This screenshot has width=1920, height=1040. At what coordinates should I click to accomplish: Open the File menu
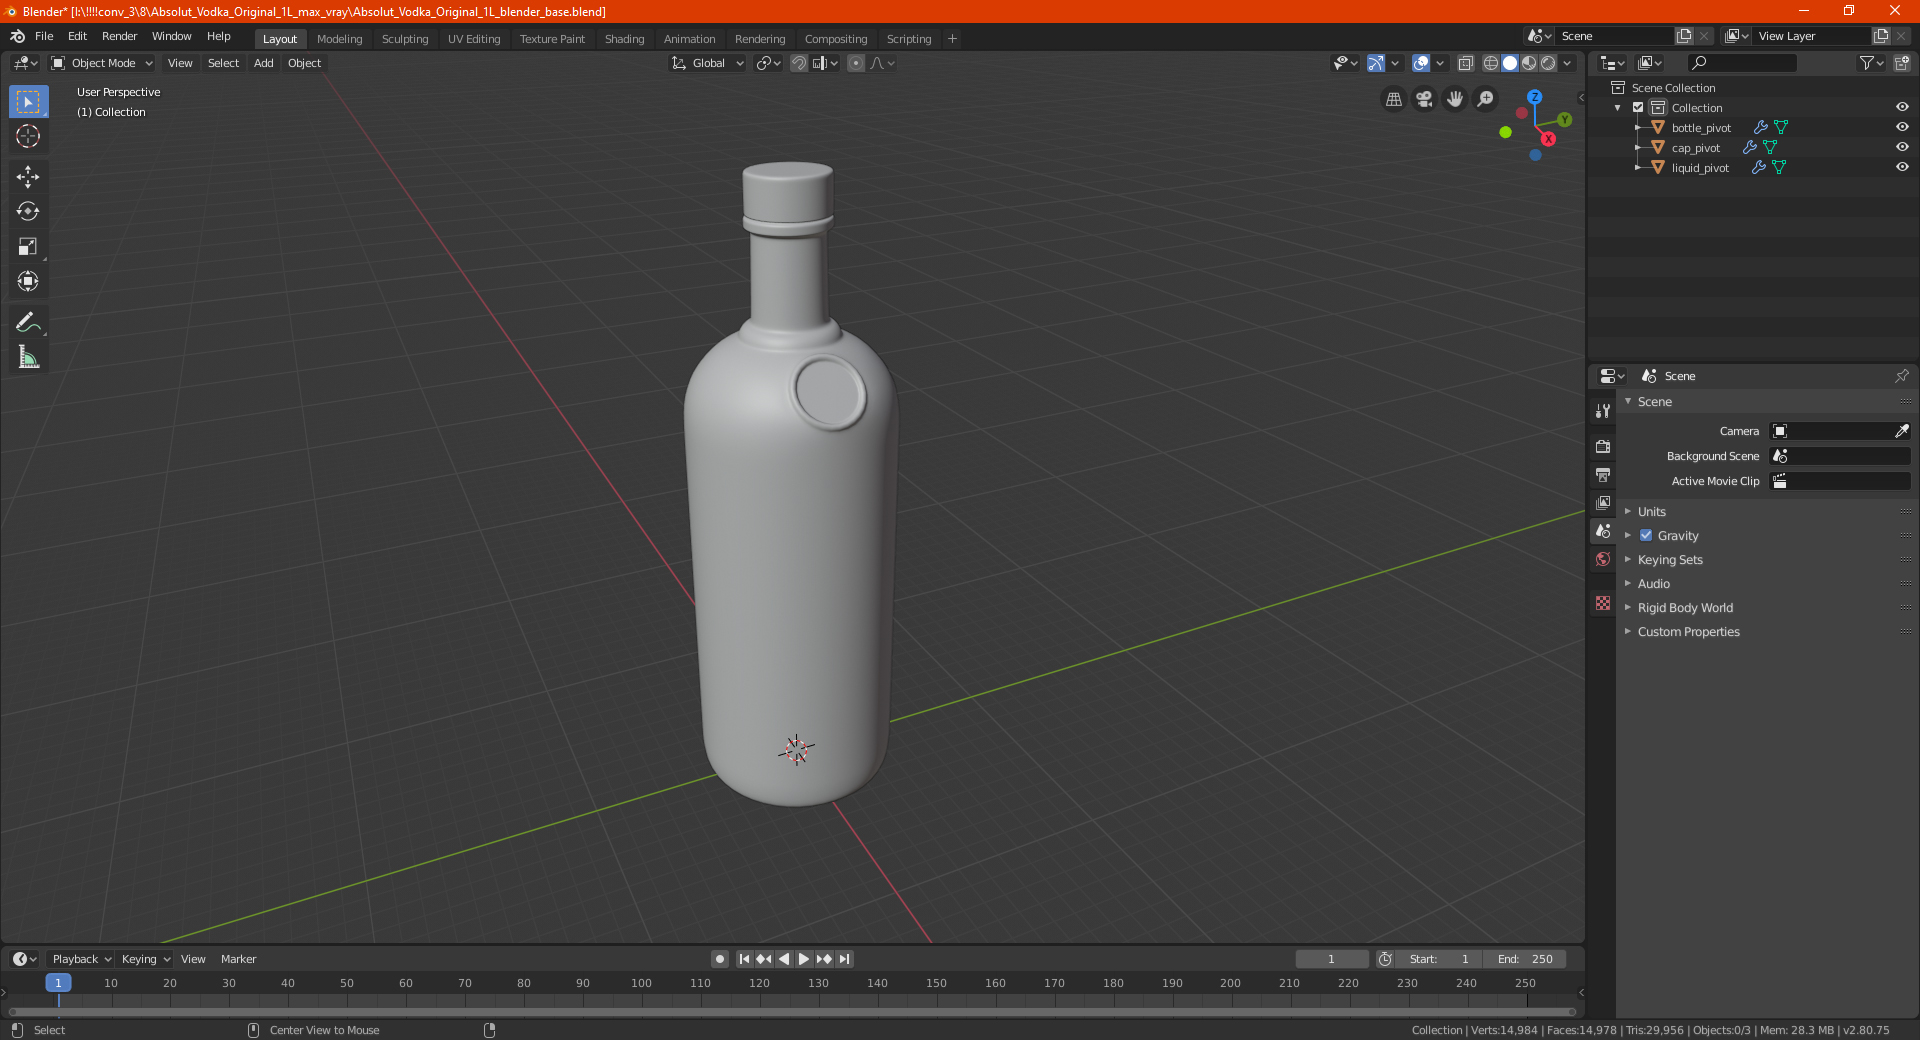[44, 36]
